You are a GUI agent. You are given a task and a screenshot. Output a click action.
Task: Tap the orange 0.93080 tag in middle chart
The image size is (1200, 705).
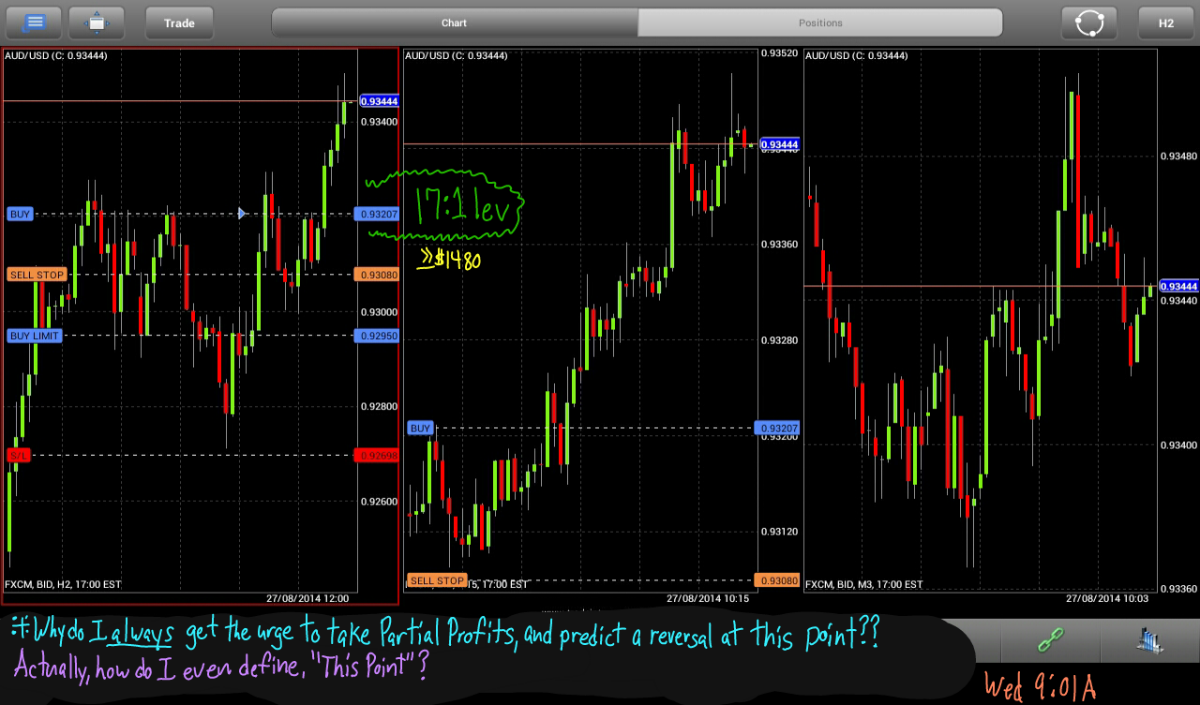[779, 580]
